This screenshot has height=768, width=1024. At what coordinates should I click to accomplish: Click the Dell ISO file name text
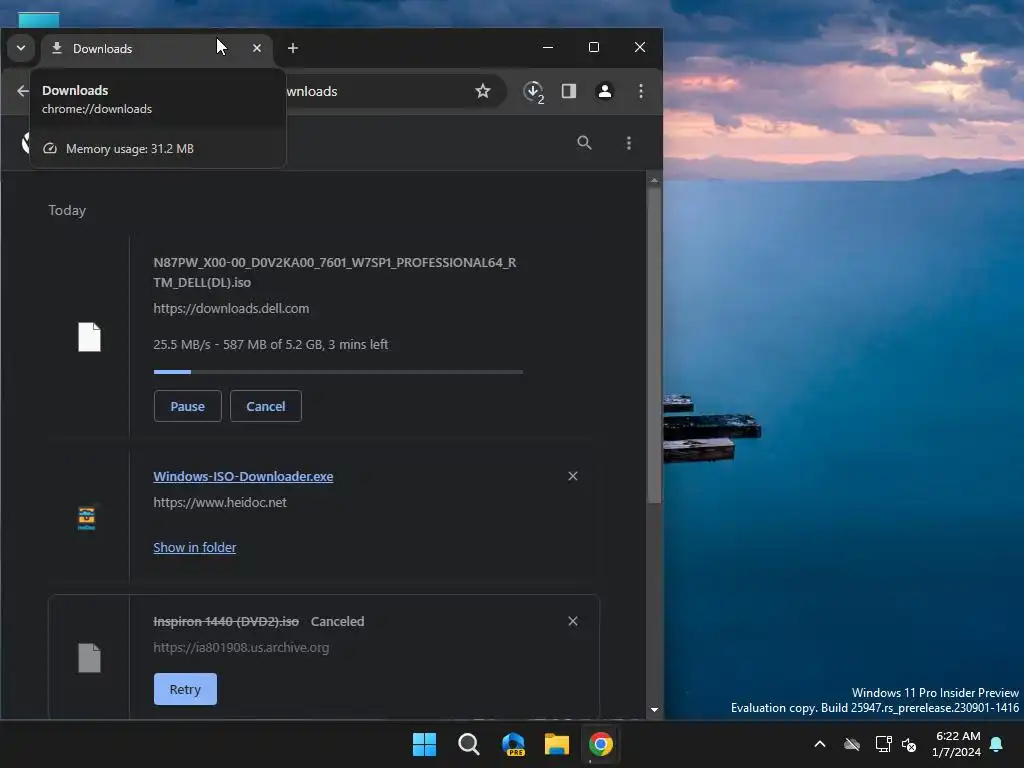click(x=335, y=272)
